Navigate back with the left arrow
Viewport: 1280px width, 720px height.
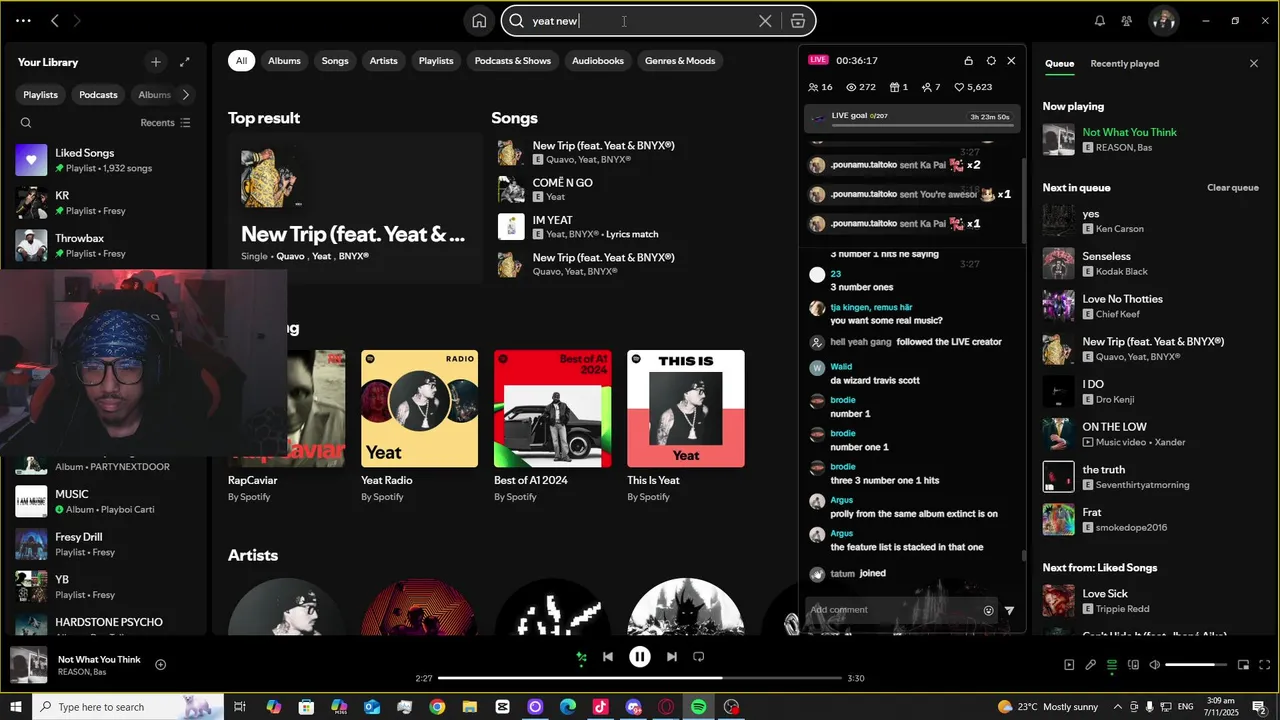pyautogui.click(x=55, y=20)
